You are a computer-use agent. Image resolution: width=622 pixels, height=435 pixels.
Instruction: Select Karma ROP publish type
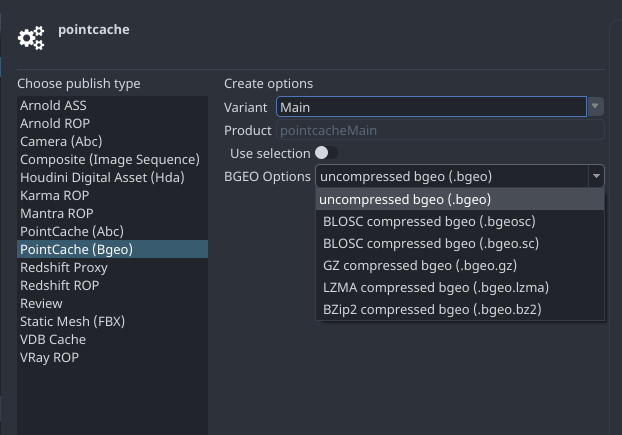pos(112,195)
